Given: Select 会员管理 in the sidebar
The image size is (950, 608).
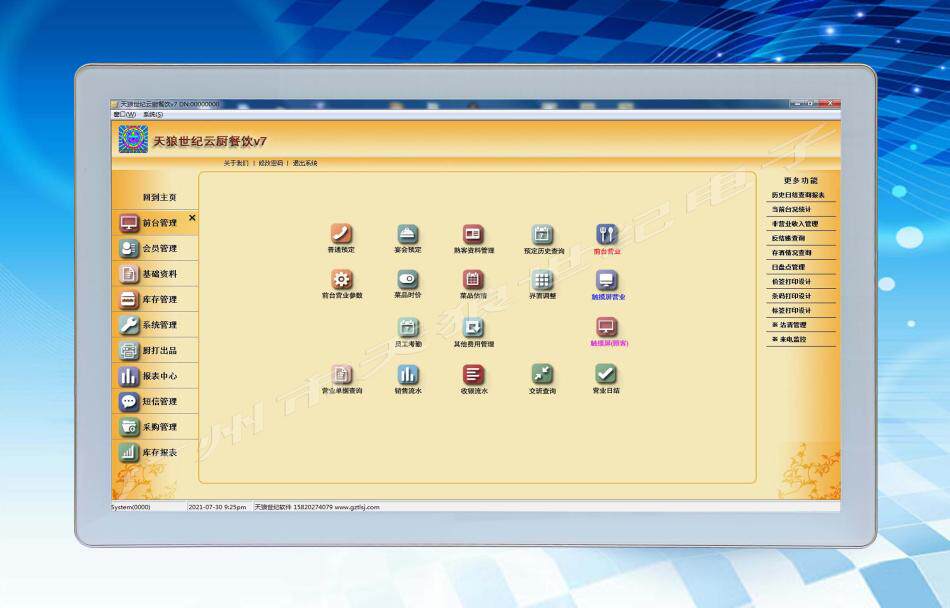Looking at the screenshot, I should pyautogui.click(x=155, y=248).
